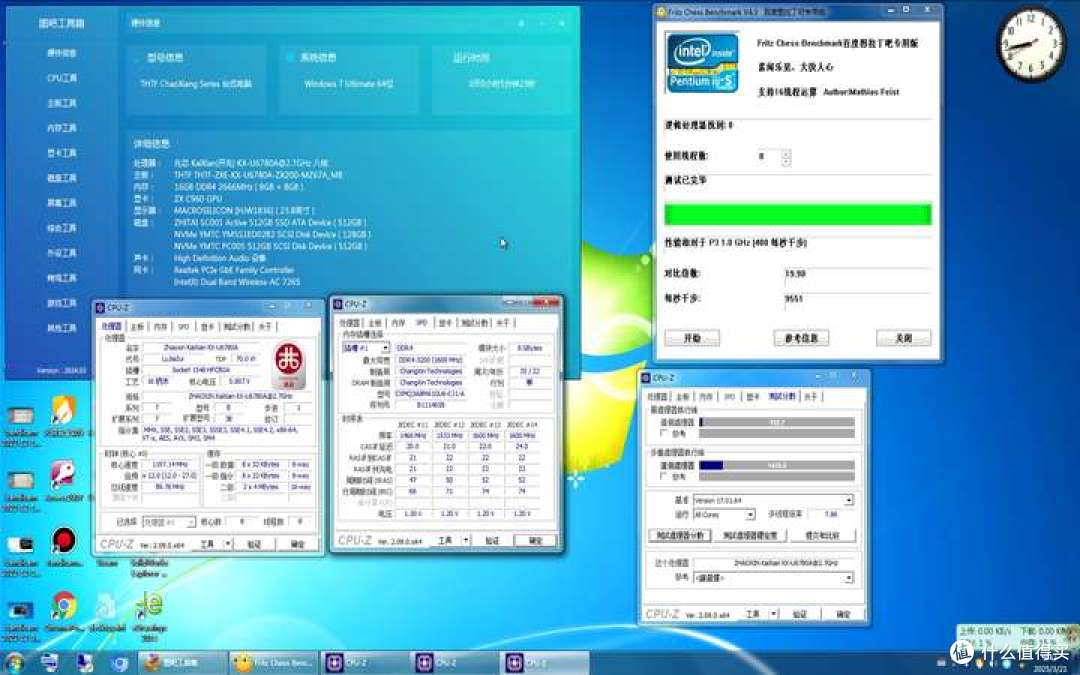The image size is (1080, 675).
Task: Click the single-thread score bar in CPU-Z
Action: pyautogui.click(x=777, y=422)
